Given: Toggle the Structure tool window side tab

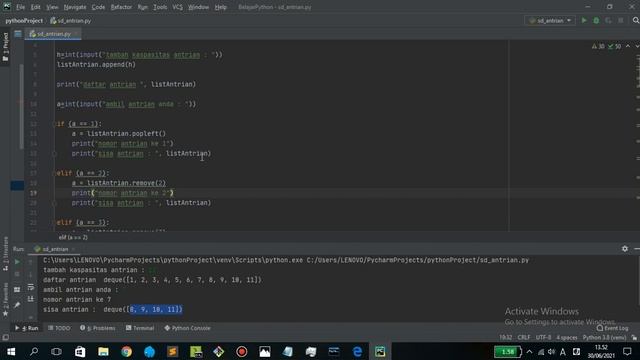Looking at the screenshot, I should [5, 253].
